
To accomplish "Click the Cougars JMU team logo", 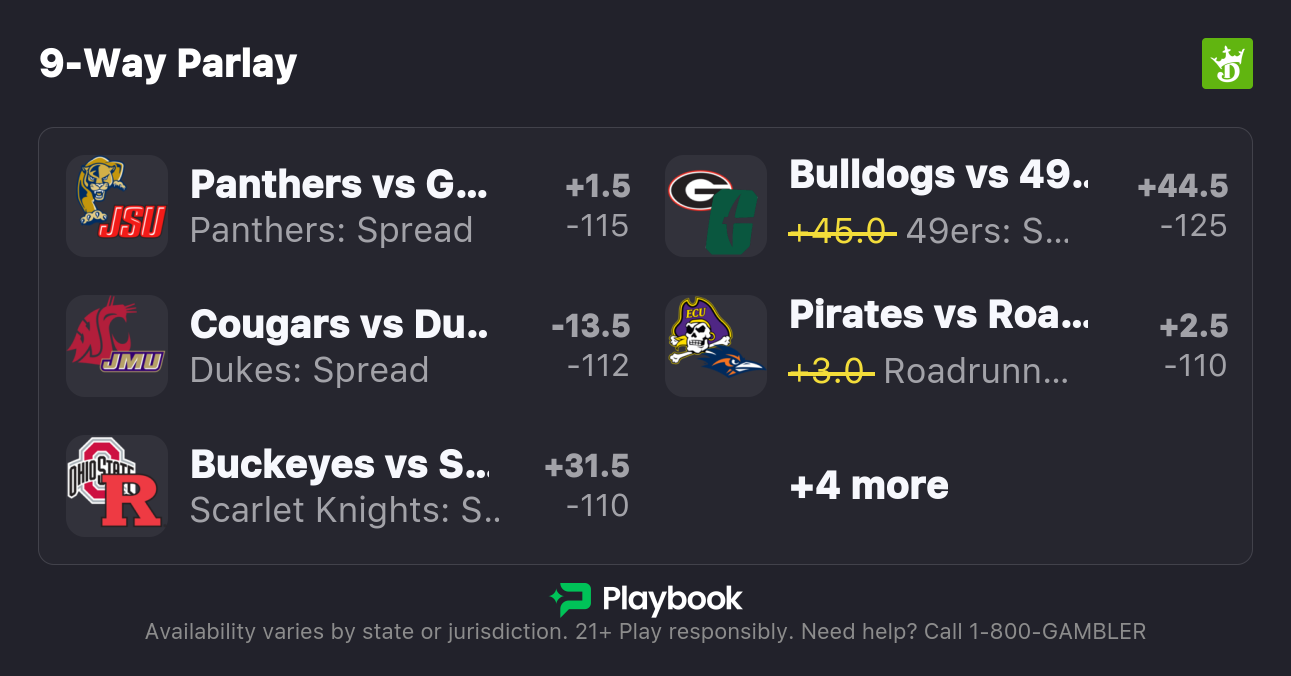I will point(117,346).
